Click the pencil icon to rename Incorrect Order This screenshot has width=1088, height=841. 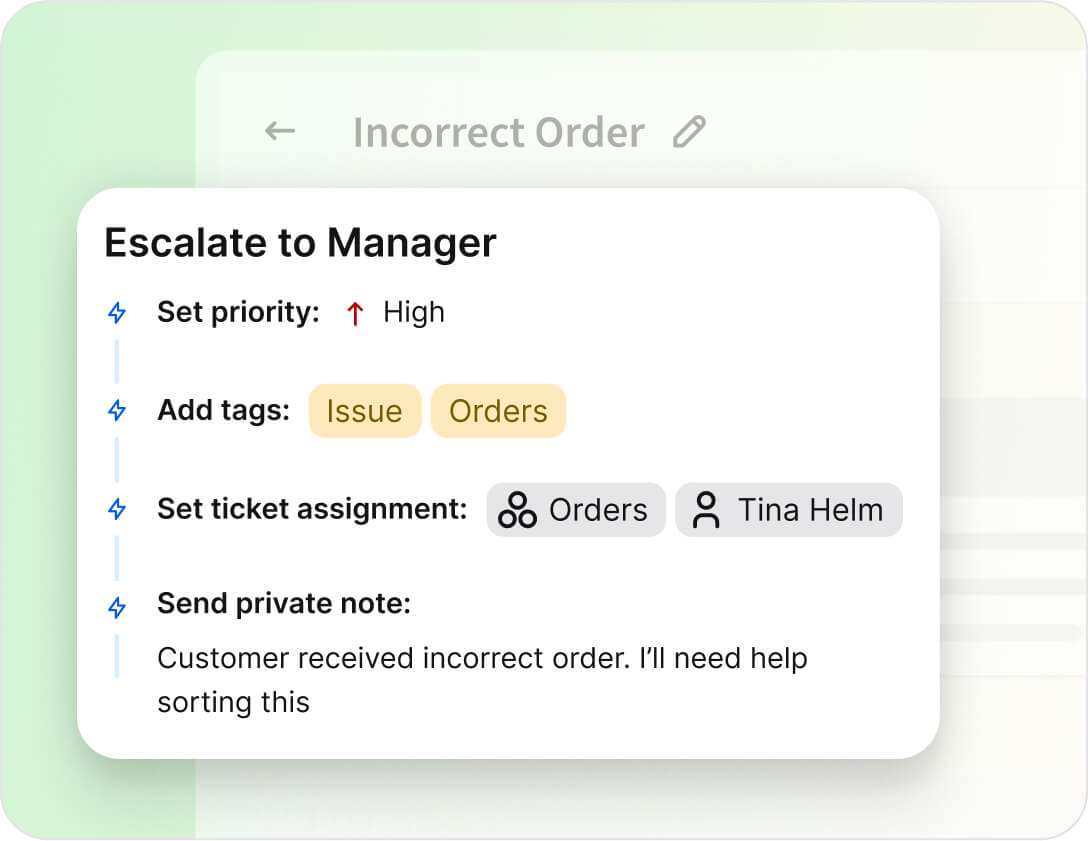point(689,131)
